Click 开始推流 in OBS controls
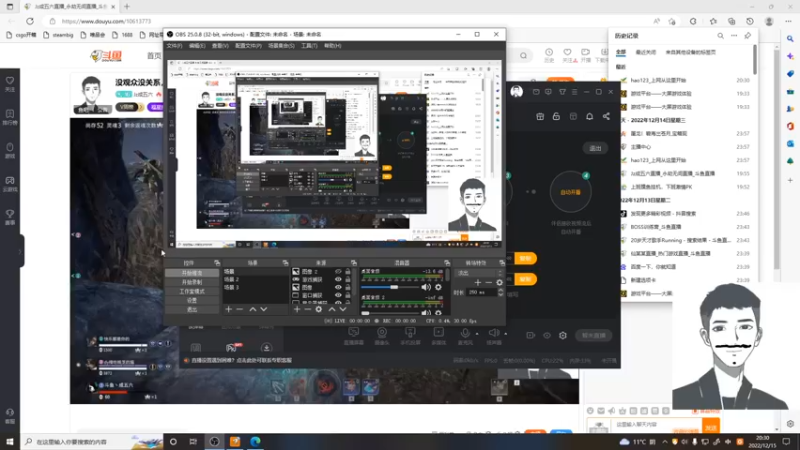 point(192,273)
